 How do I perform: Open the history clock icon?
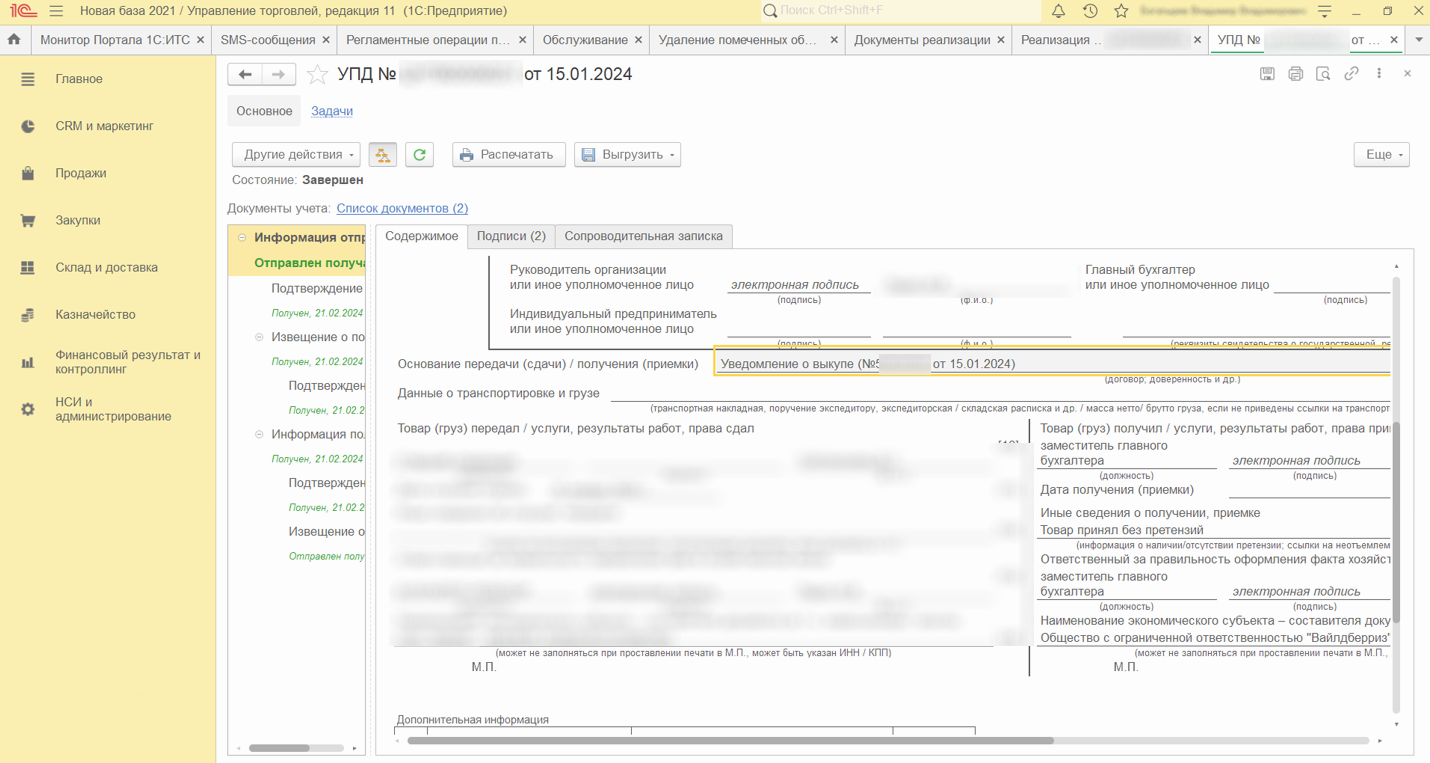coord(1090,11)
